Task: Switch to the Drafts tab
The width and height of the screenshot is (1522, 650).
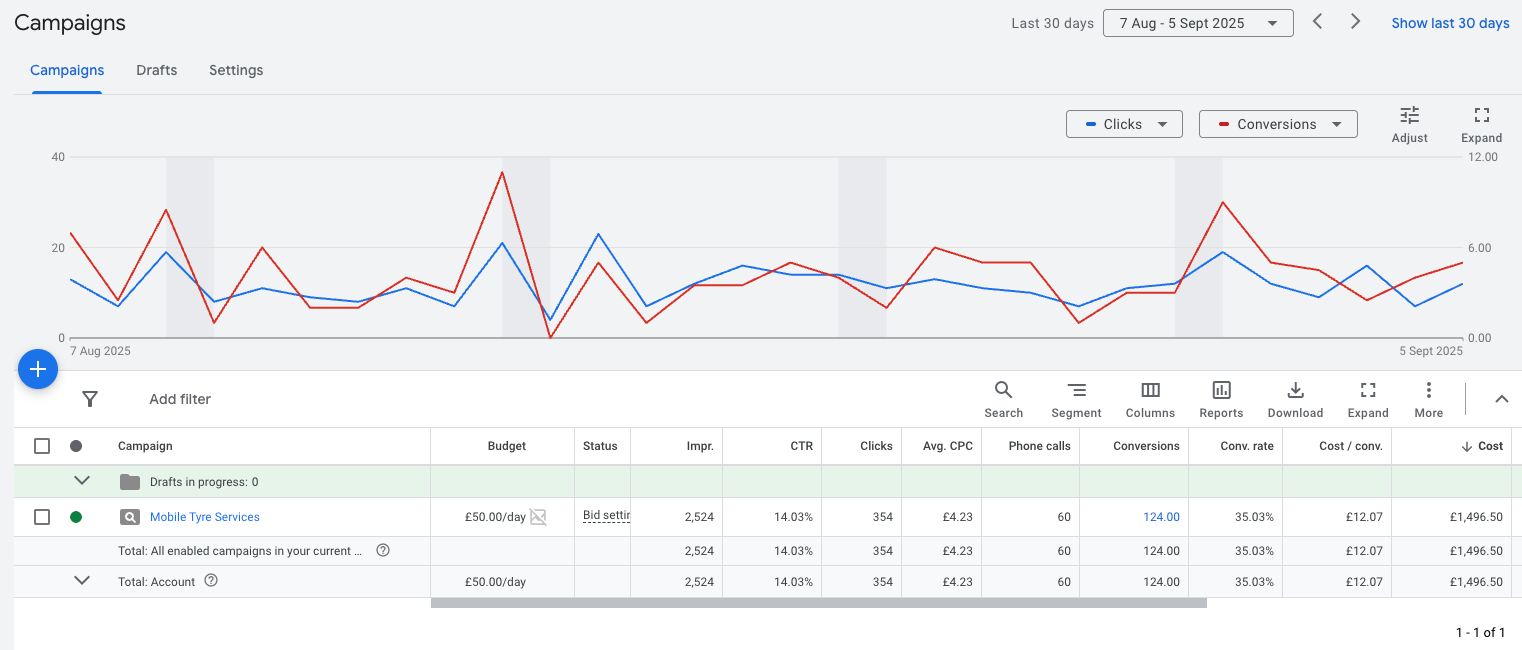Action: click(x=156, y=70)
